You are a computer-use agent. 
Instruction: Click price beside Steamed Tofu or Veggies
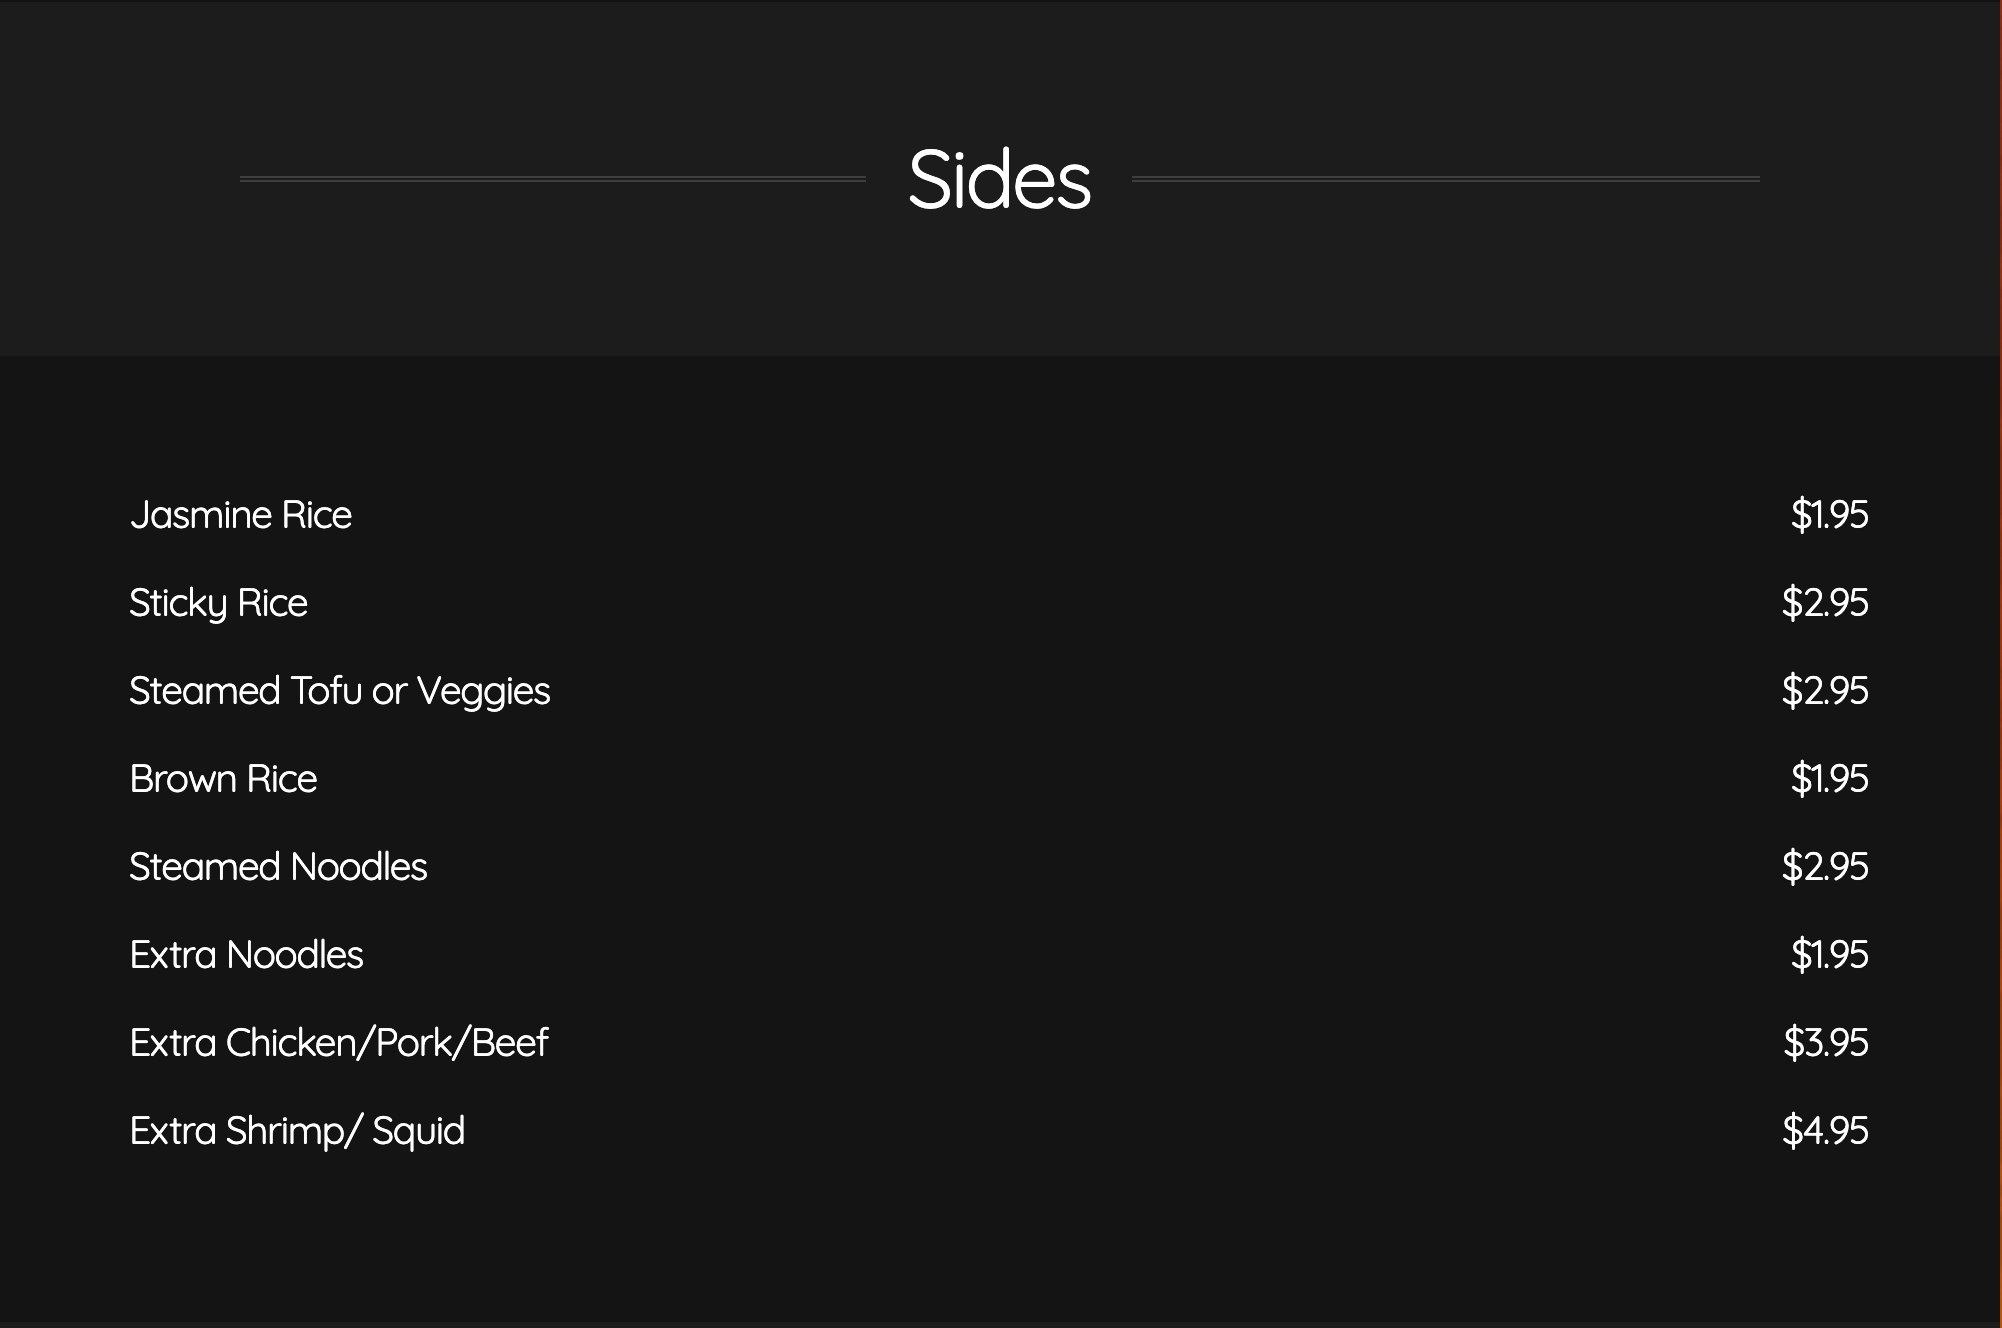click(1824, 691)
